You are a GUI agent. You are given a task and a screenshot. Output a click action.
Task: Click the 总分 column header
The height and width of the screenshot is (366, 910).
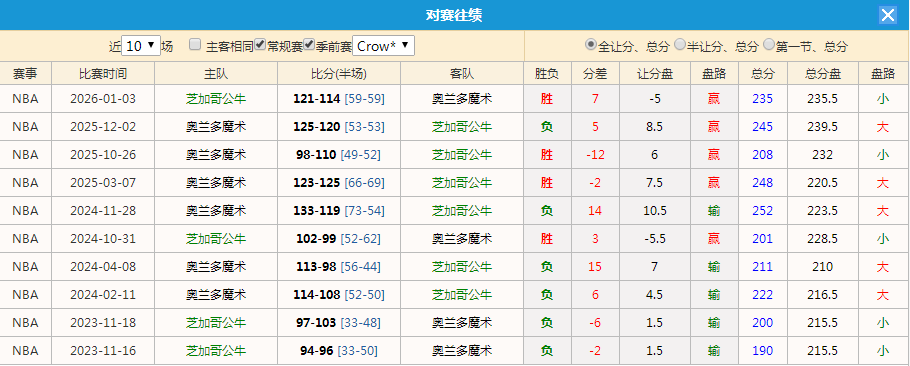point(763,74)
